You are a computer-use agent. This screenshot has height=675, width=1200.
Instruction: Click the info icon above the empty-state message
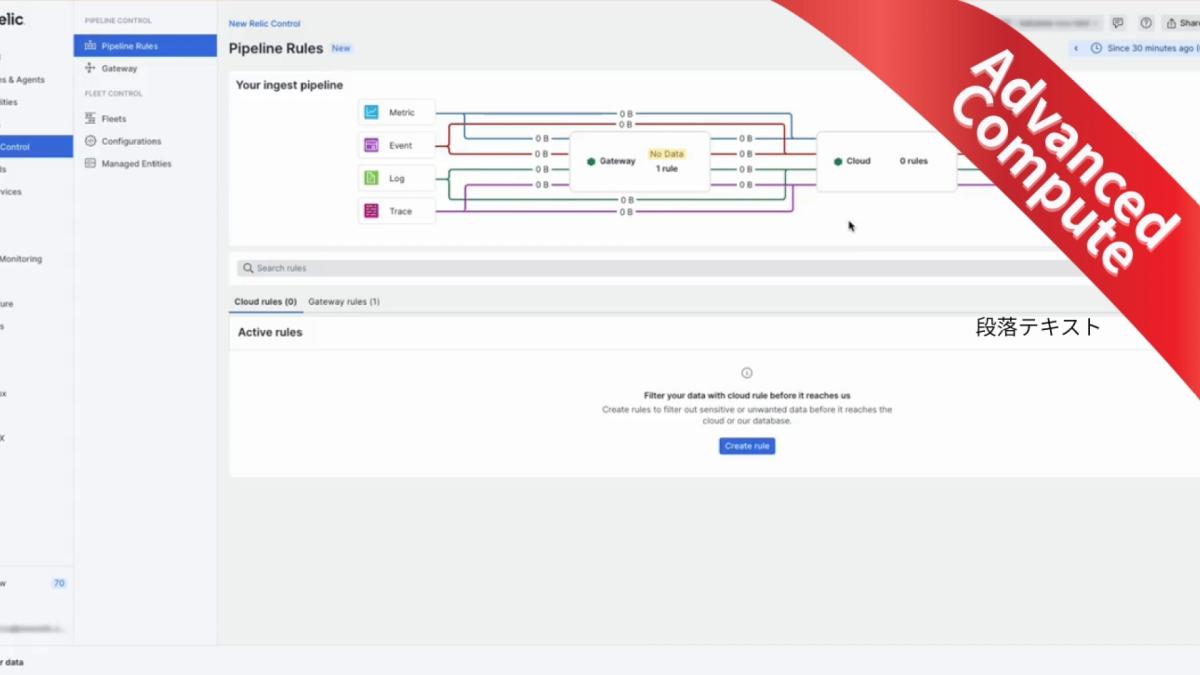(747, 373)
